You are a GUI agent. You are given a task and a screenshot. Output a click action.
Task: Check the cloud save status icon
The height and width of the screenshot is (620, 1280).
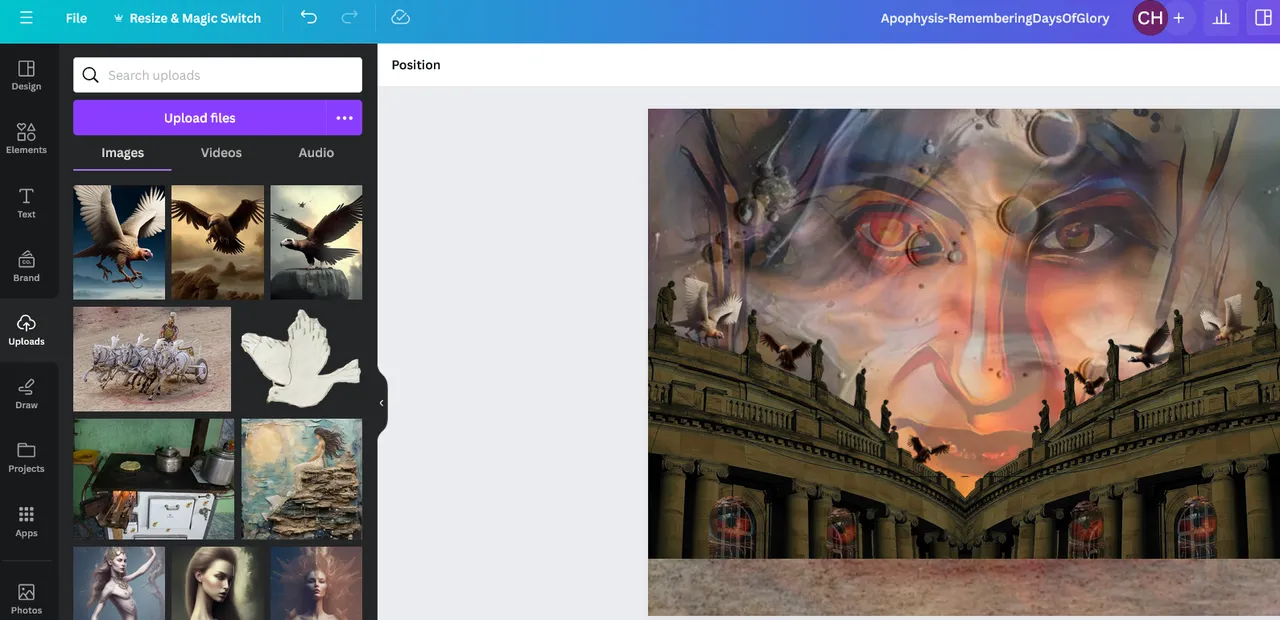click(x=400, y=18)
